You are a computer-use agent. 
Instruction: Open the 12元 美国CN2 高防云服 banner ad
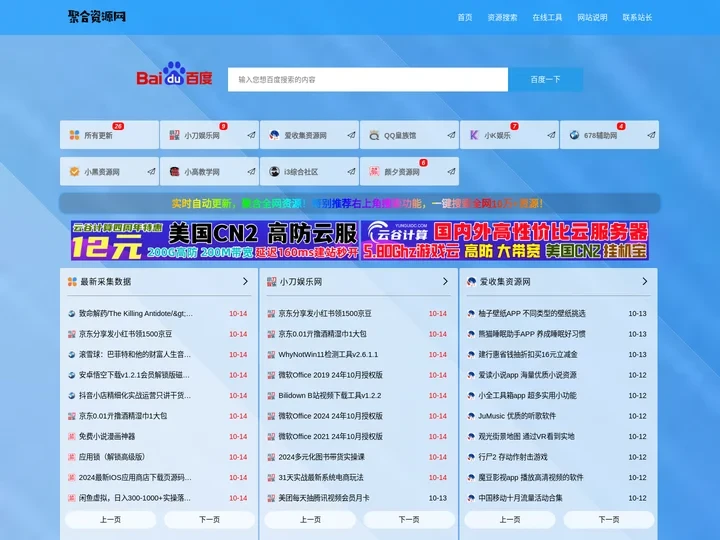[215, 241]
